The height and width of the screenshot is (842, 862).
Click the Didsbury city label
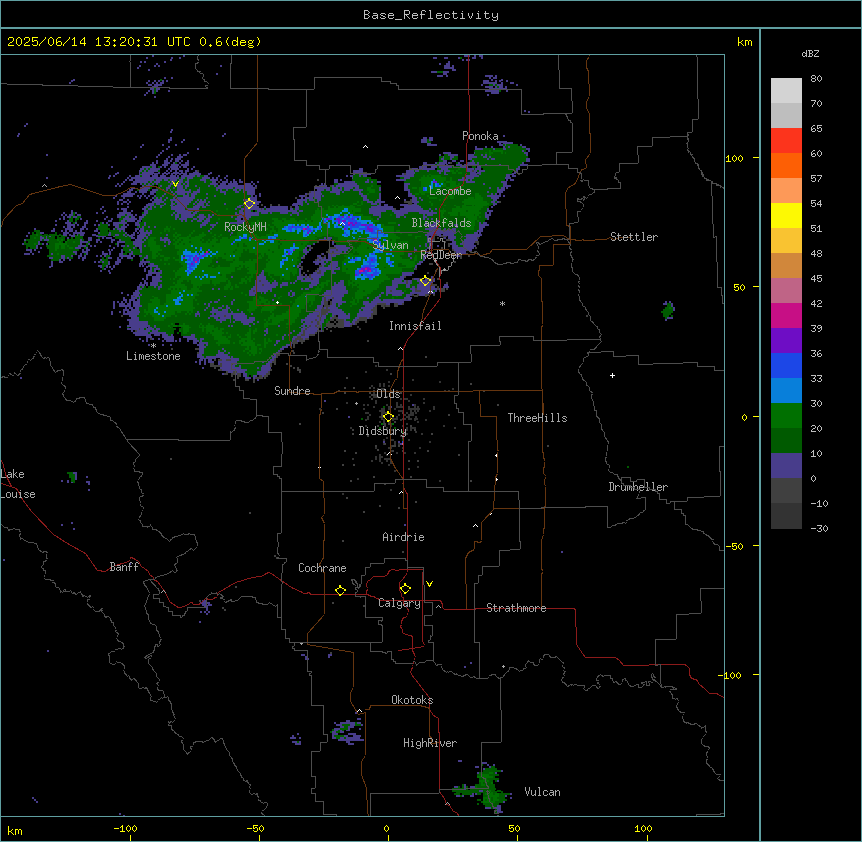(x=383, y=431)
